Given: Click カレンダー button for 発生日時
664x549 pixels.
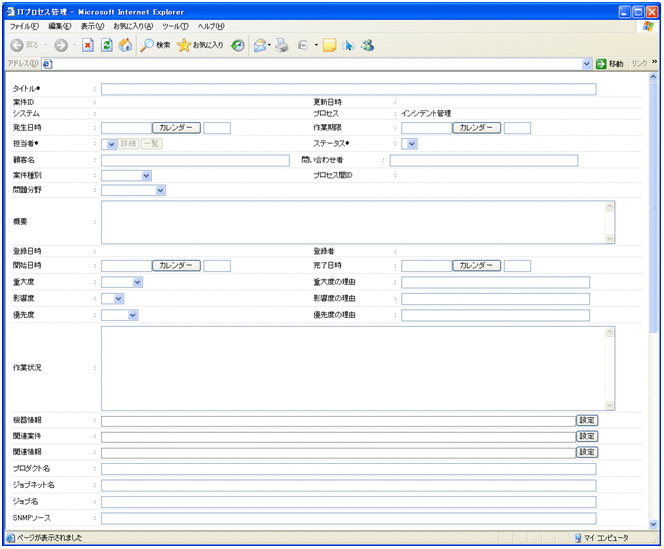Looking at the screenshot, I should (176, 128).
